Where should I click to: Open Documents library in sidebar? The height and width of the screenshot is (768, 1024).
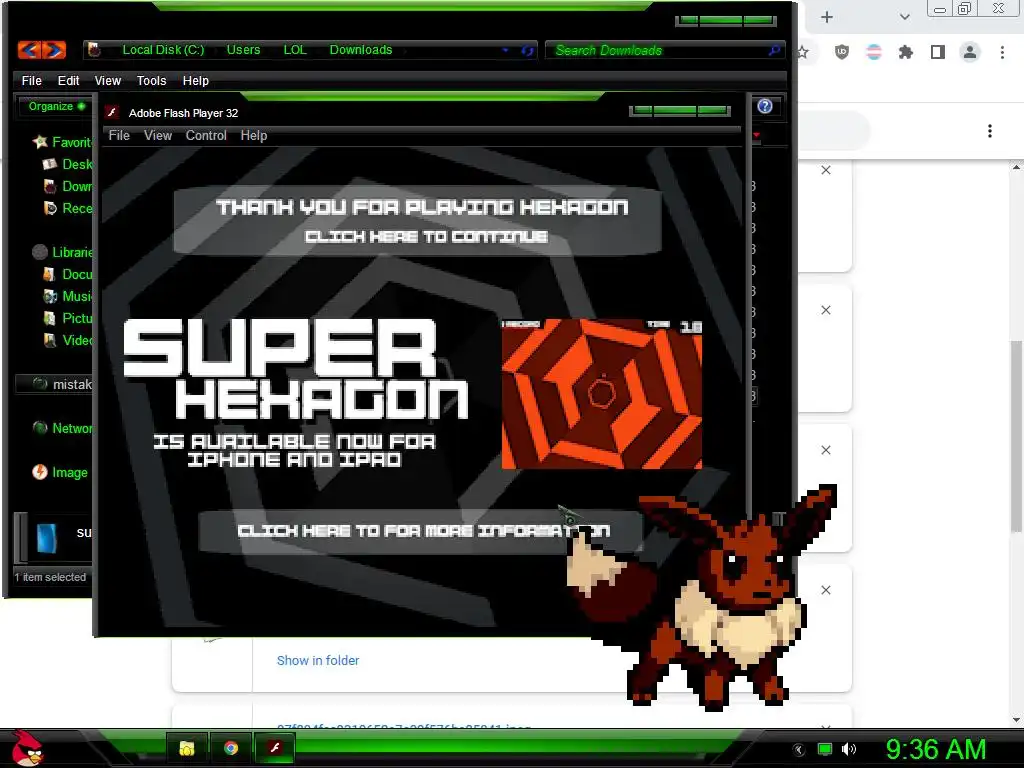click(x=69, y=274)
